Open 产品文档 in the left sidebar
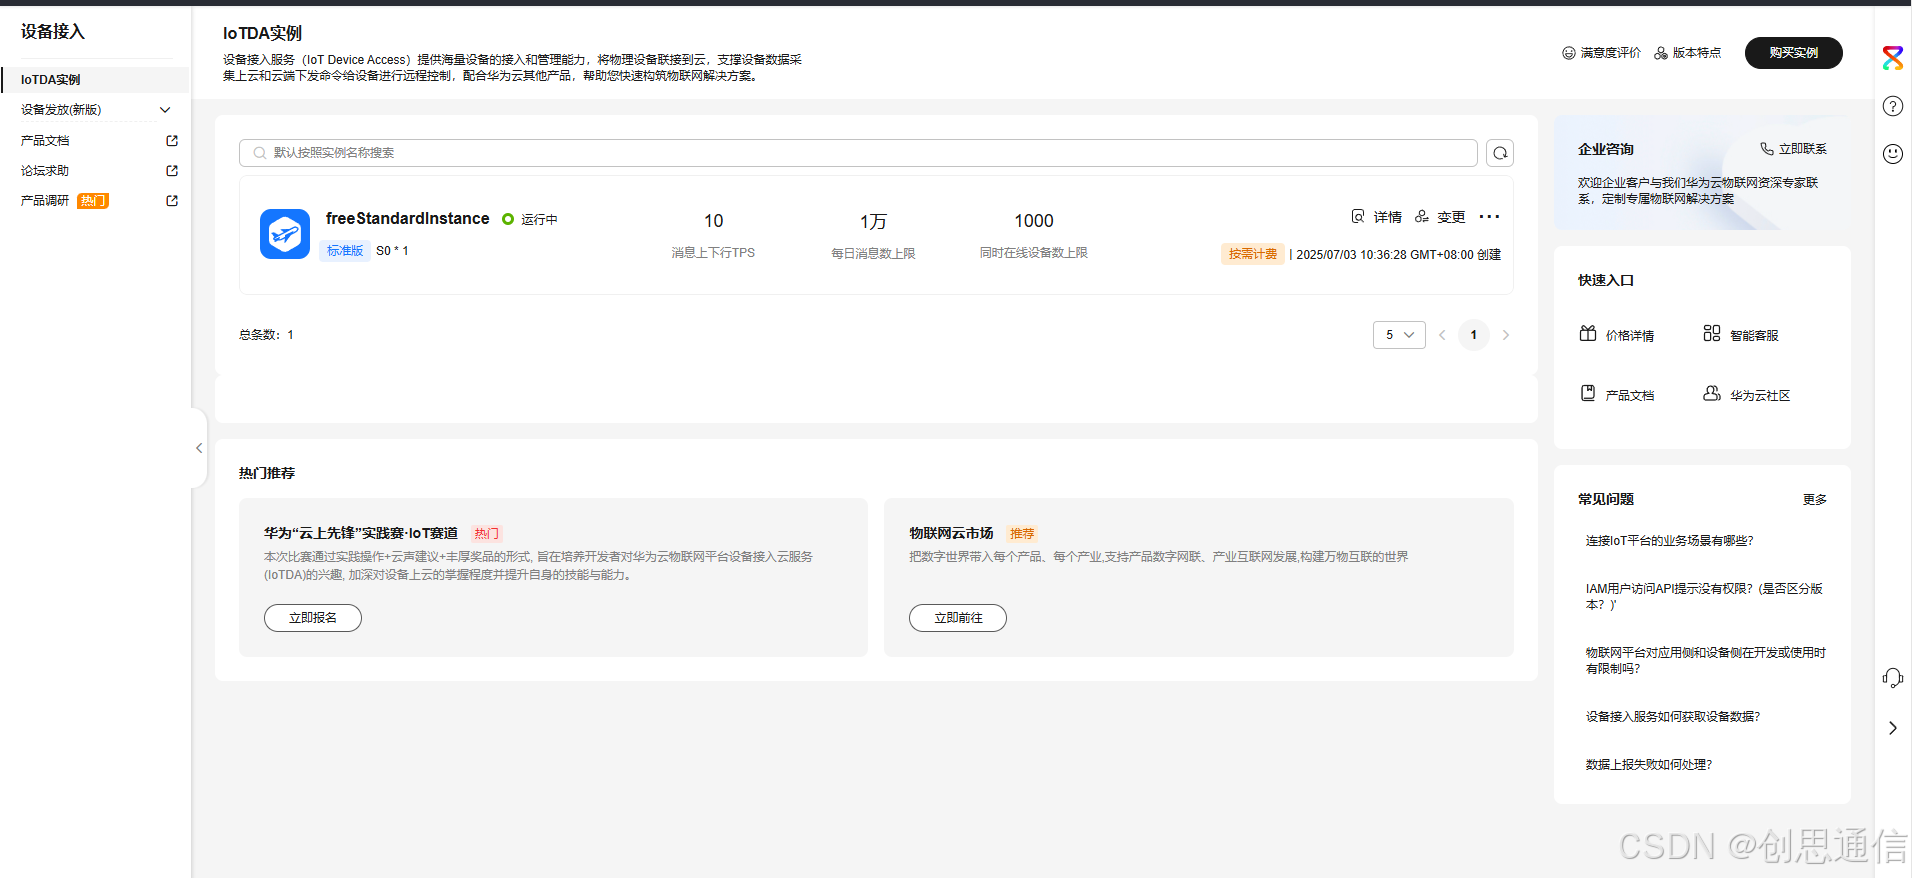Viewport: 1912px width, 878px height. tap(45, 141)
